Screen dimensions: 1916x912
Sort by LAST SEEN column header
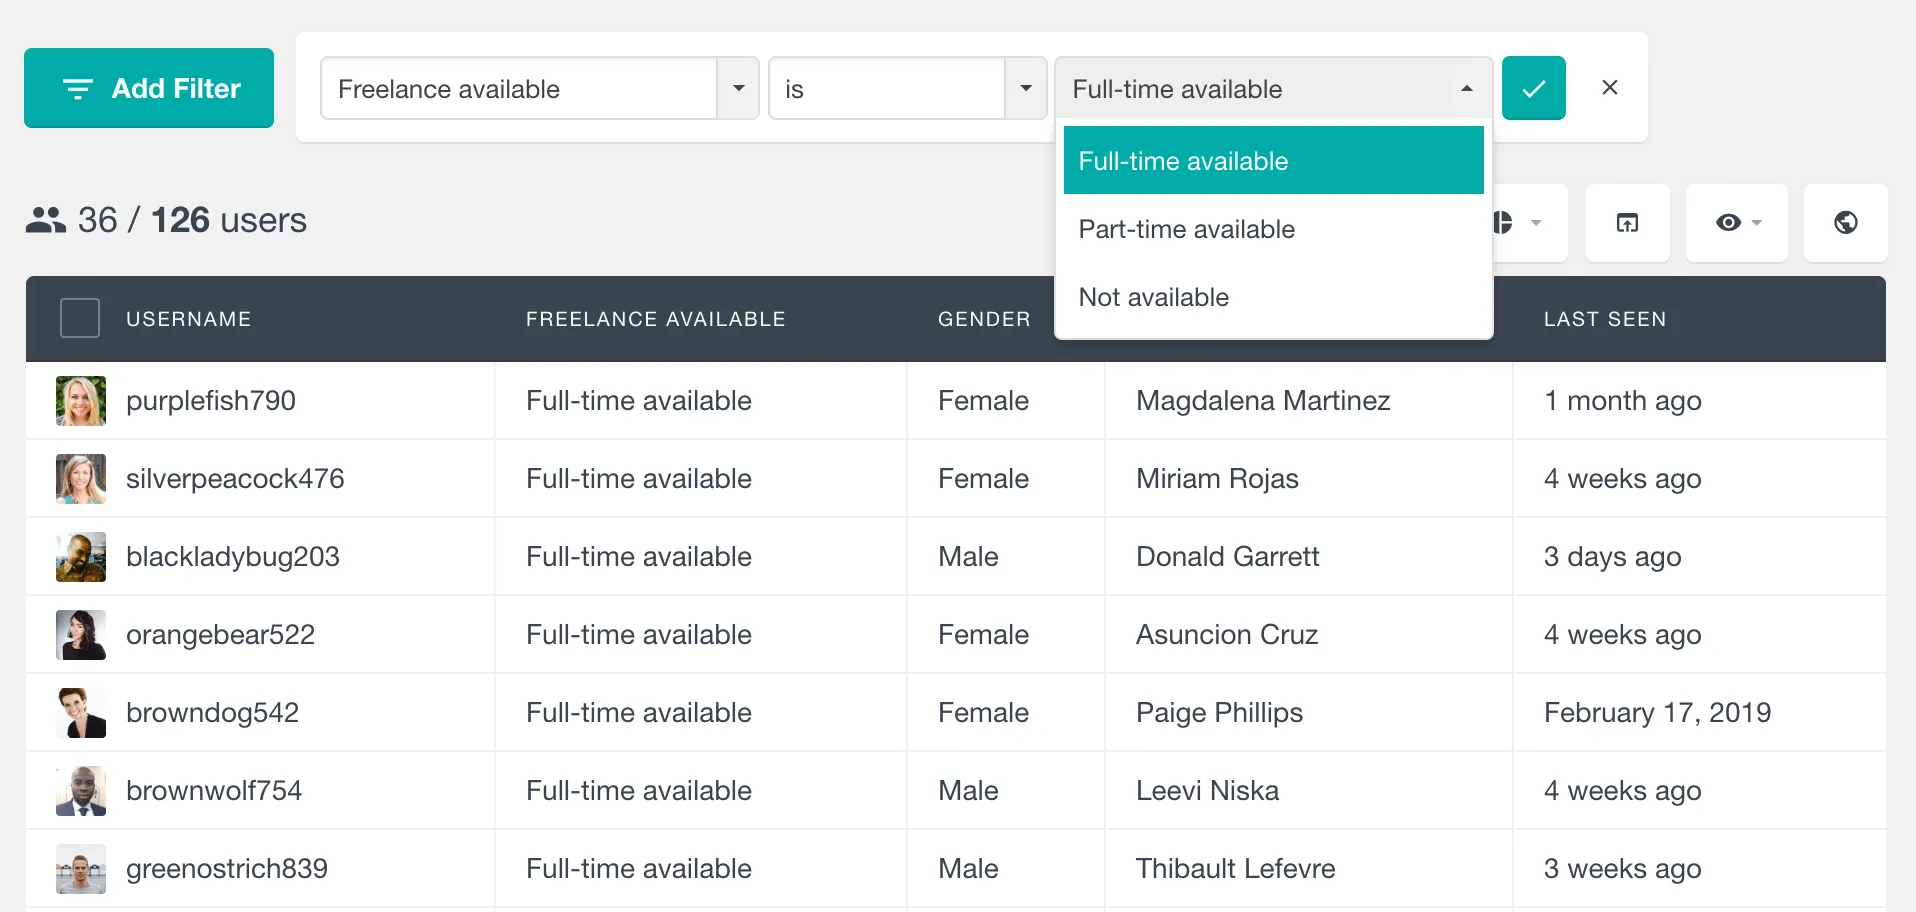(1605, 319)
